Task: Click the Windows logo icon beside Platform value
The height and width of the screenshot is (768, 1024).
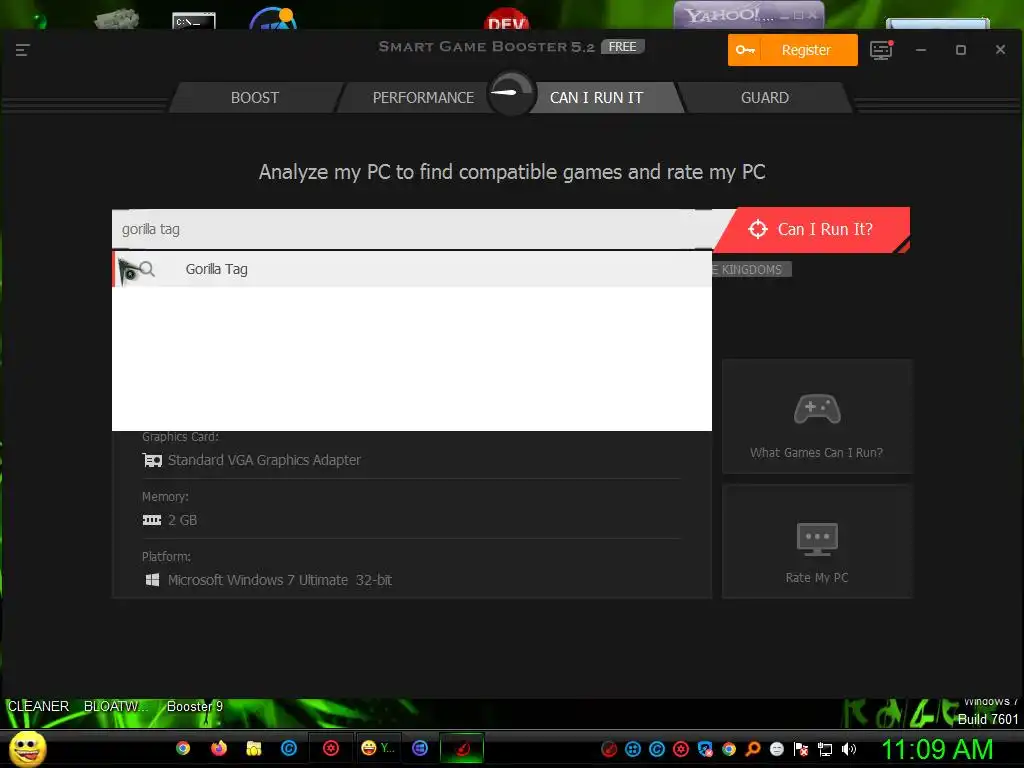Action: tap(152, 580)
